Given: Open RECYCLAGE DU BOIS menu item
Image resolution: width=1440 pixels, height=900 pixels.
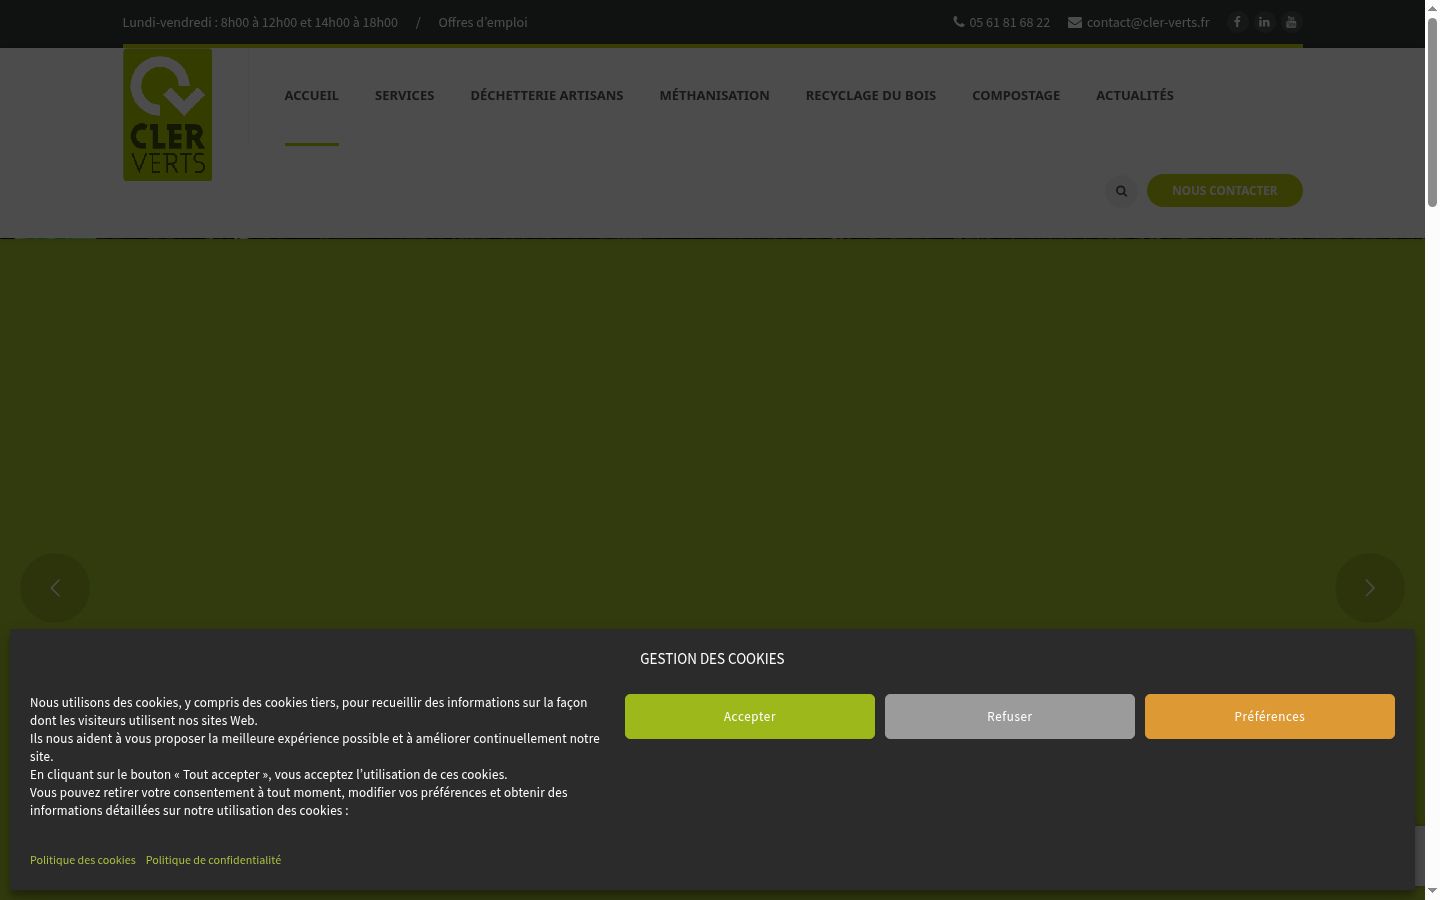Looking at the screenshot, I should coord(871,95).
